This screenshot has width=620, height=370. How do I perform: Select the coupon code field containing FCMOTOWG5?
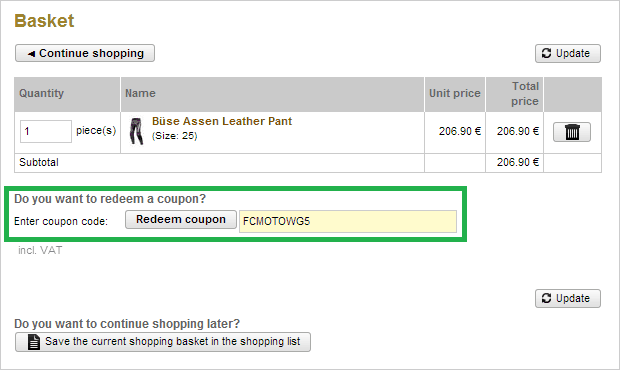tap(348, 221)
